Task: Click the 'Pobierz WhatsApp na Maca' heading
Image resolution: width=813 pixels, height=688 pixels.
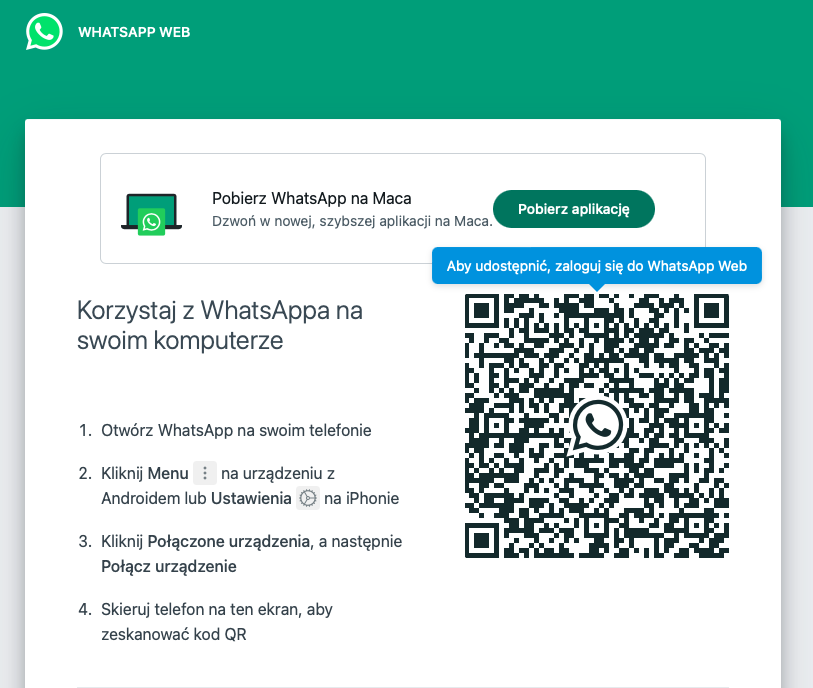Action: pos(312,198)
